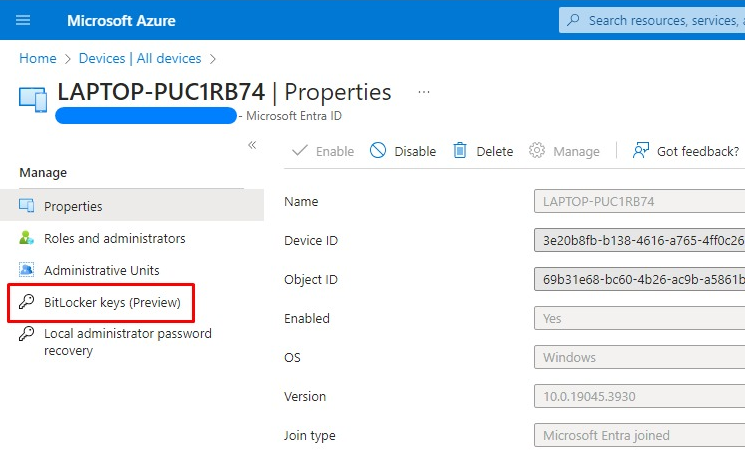This screenshot has height=456, width=745.
Task: Click the Manage toolbar button
Action: [x=564, y=151]
